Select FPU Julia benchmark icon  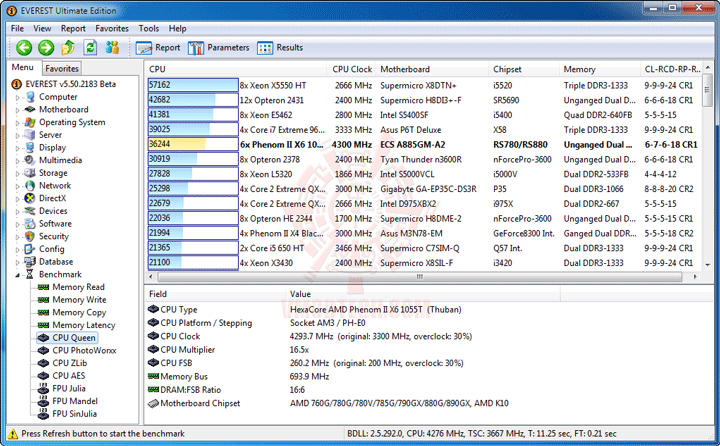(43, 389)
